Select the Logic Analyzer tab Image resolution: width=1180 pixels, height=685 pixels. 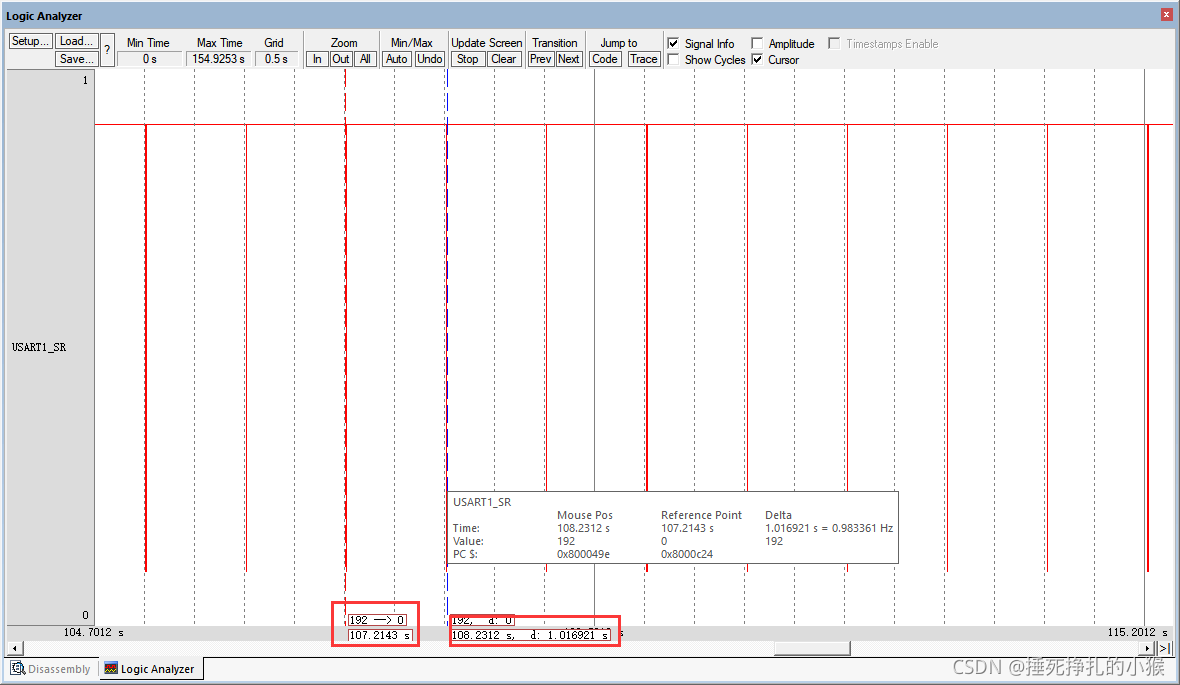point(150,668)
